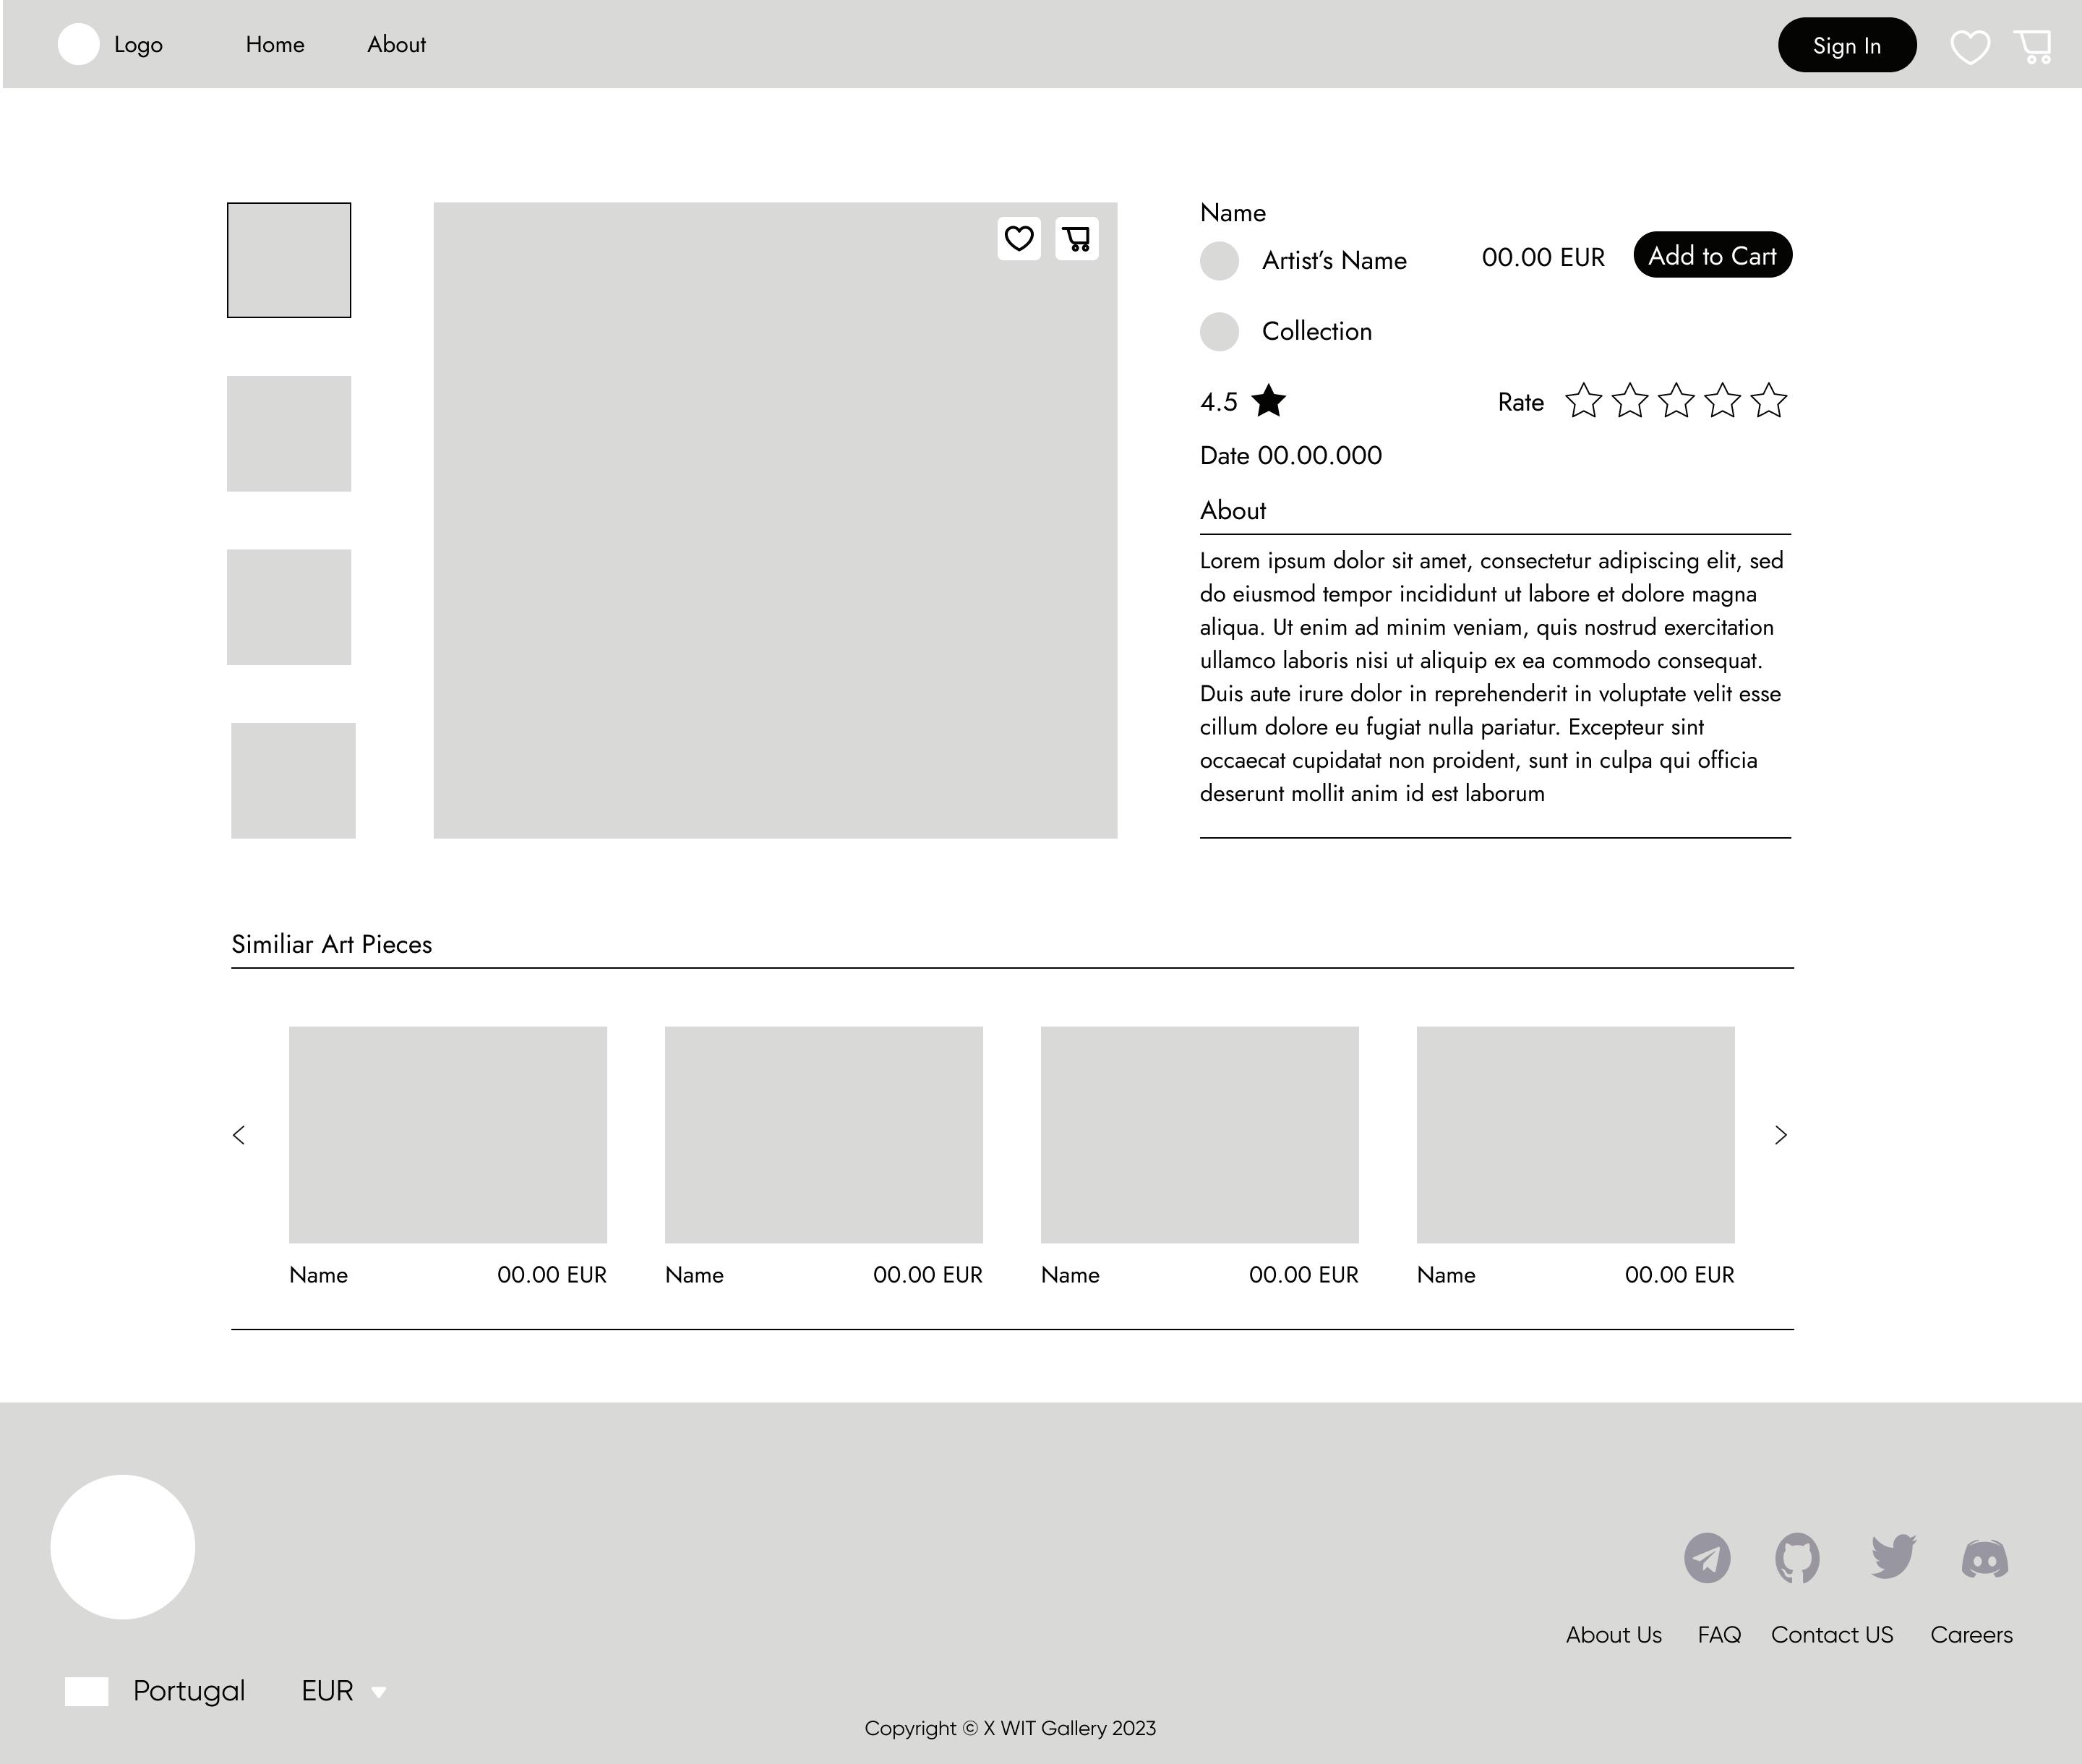Rate the artwork three stars

(x=1676, y=401)
